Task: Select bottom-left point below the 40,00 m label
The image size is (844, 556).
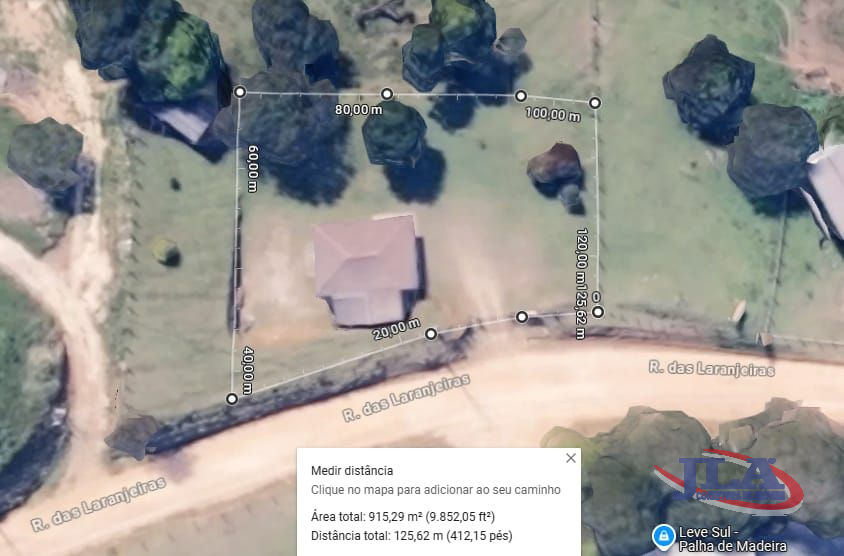Action: click(x=232, y=399)
